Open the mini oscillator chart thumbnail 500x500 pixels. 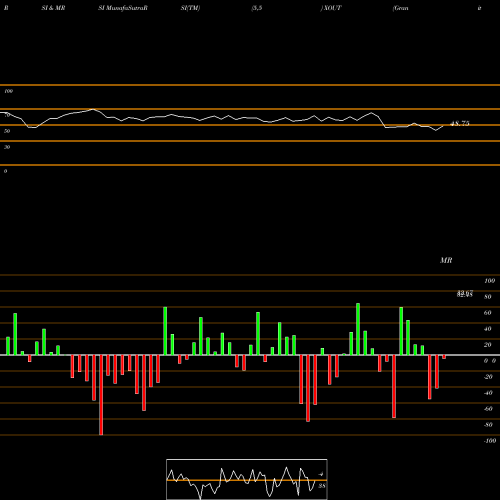tap(247, 479)
